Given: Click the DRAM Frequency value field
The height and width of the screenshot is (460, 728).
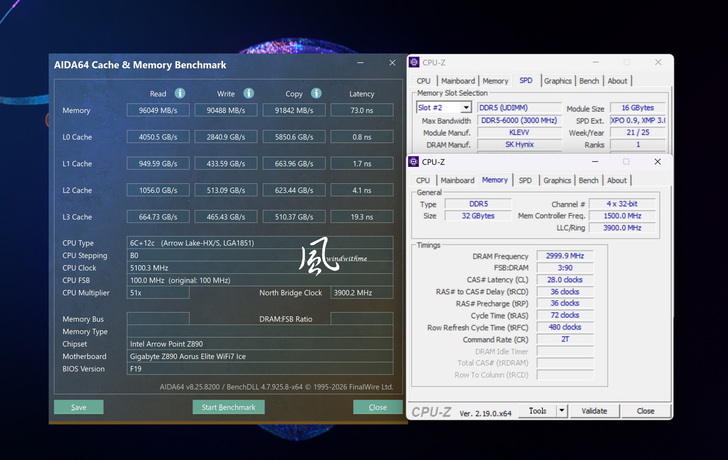Looking at the screenshot, I should (x=564, y=256).
